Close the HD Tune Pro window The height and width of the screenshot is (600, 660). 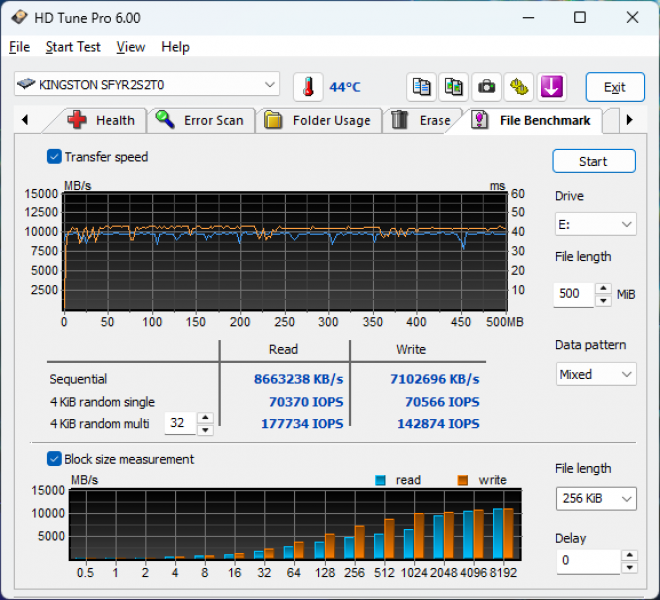(x=632, y=18)
